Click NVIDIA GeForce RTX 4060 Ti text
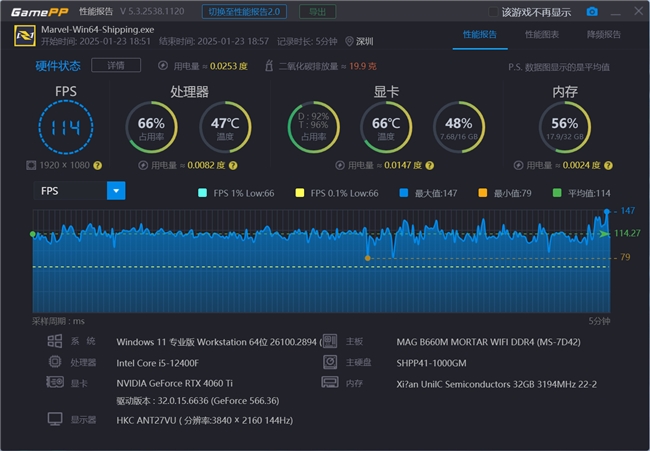This screenshot has height=451, width=650. [175, 383]
